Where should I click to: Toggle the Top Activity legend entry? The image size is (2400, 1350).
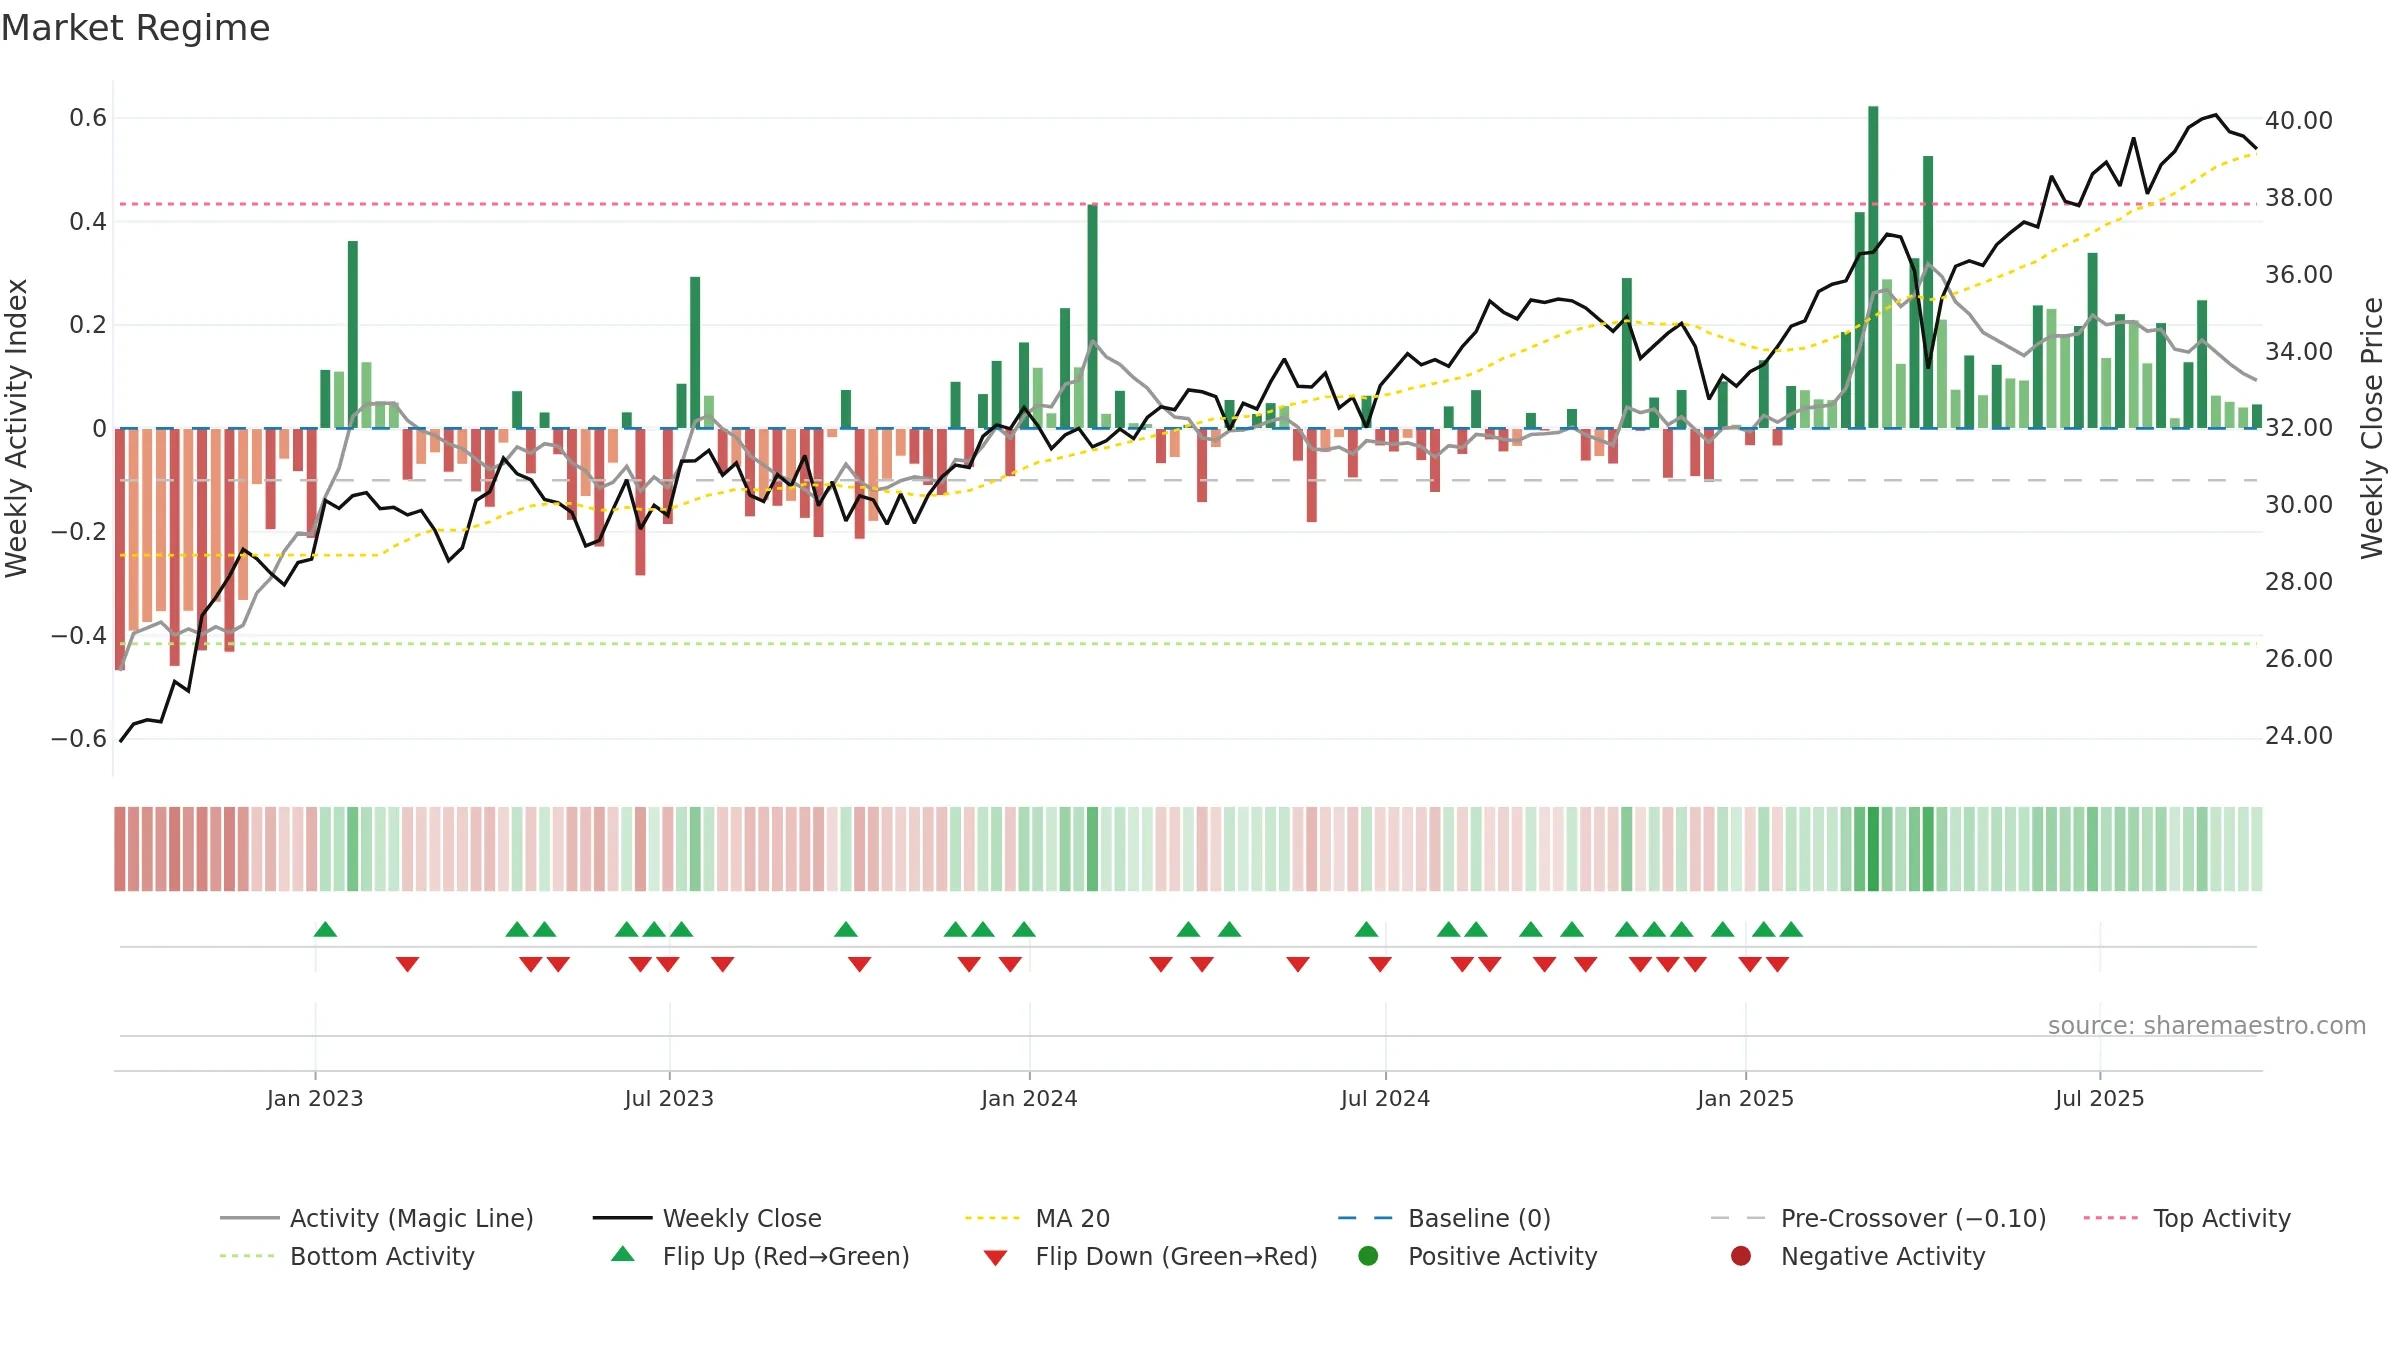pyautogui.click(x=2187, y=1218)
